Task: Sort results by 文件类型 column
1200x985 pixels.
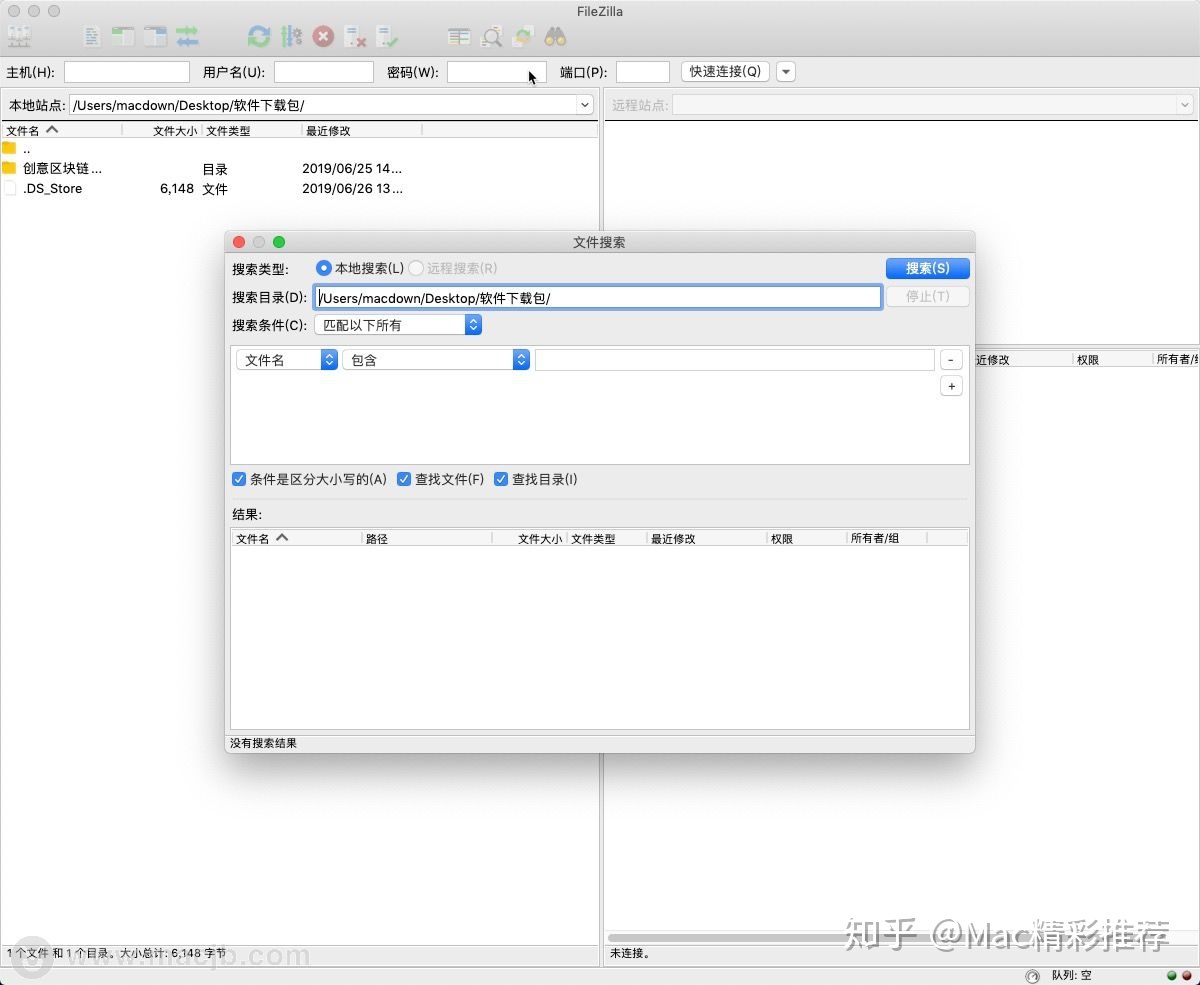Action: pyautogui.click(x=606, y=538)
